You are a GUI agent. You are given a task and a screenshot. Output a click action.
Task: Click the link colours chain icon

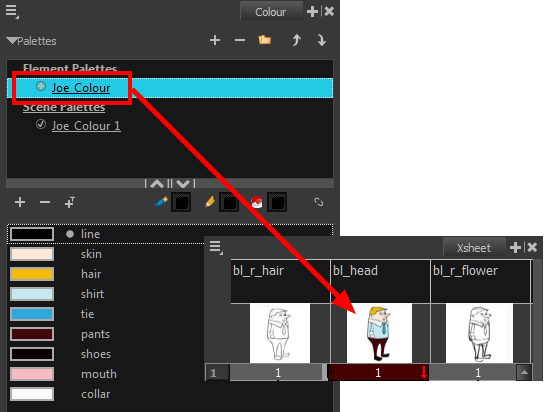point(318,202)
